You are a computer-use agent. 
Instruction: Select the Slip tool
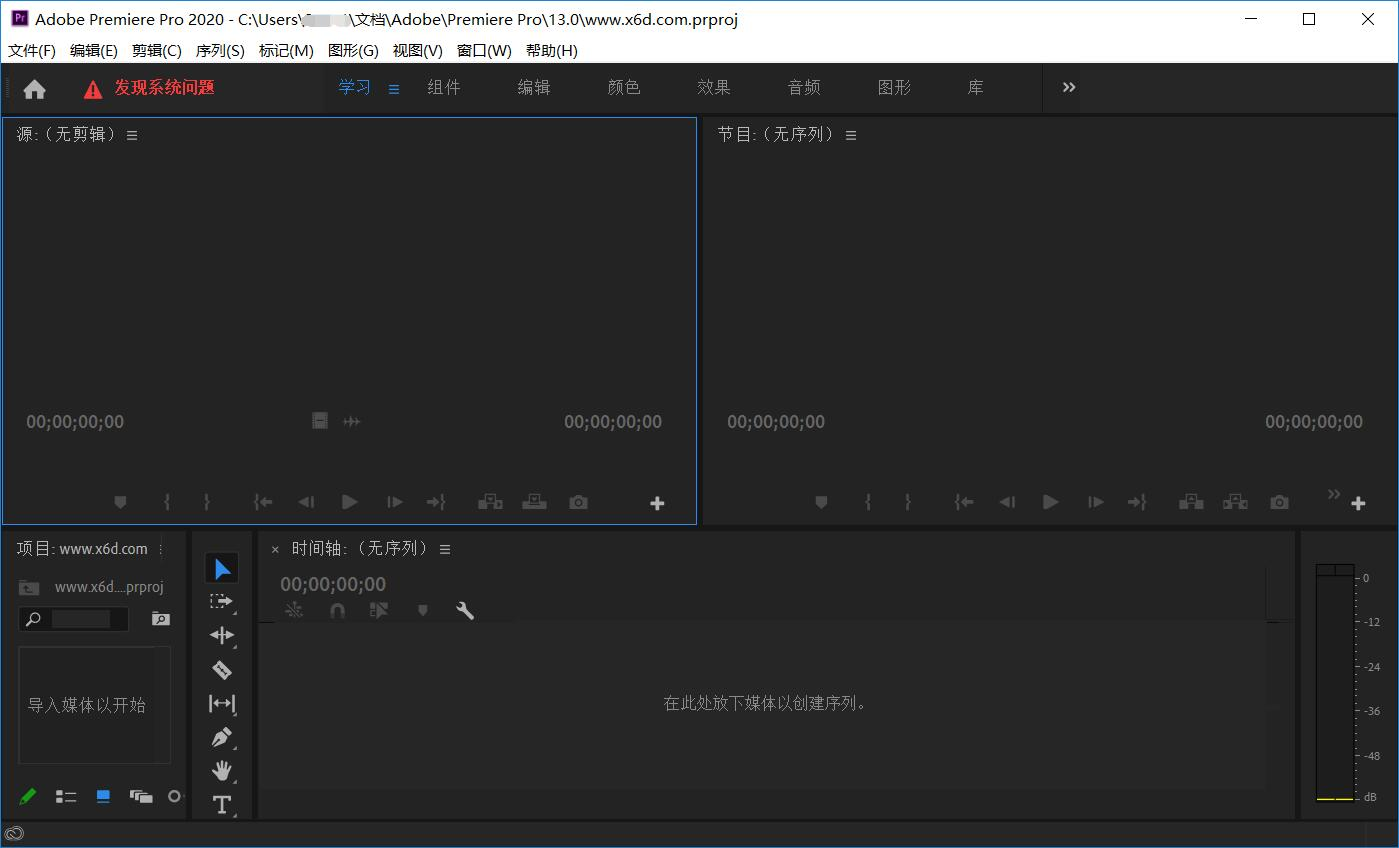222,704
